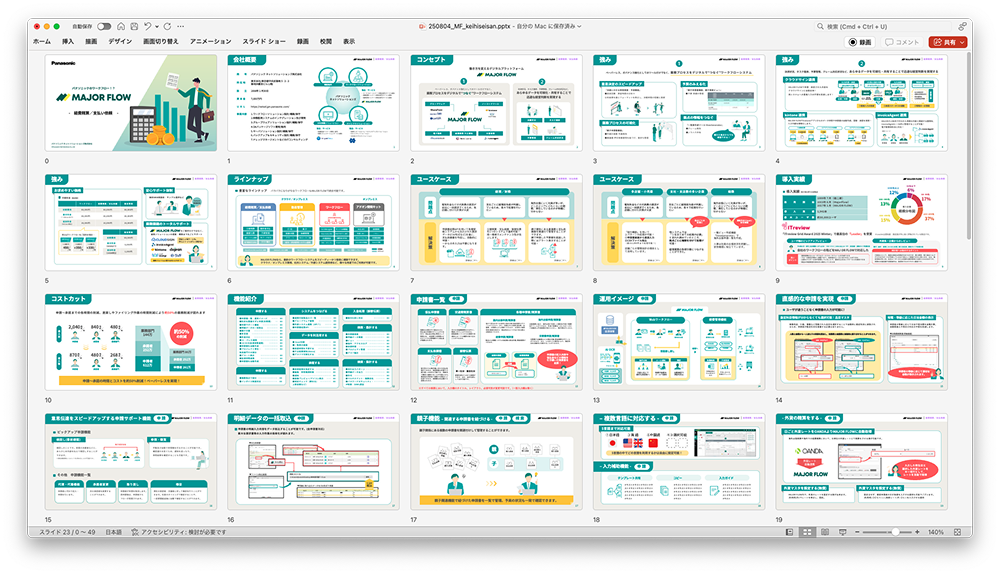The image size is (1000, 574).
Task: Click the Redo circular arrow icon
Action: click(x=168, y=26)
